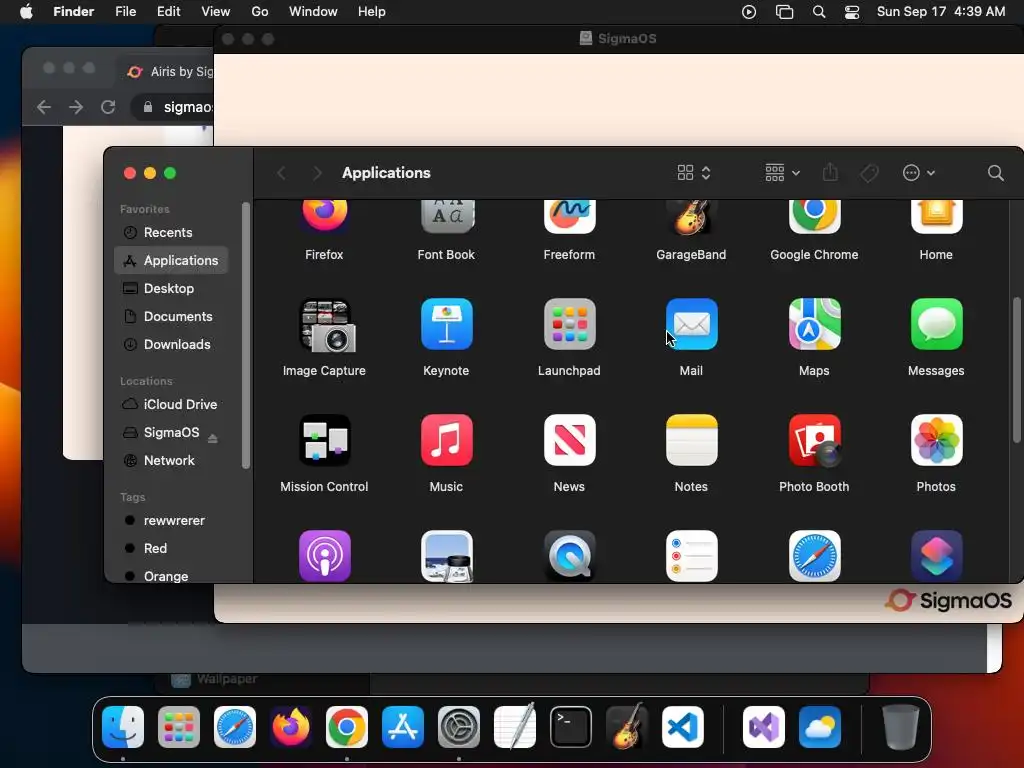
Task: Select the Red tag
Action: pyautogui.click(x=171, y=549)
